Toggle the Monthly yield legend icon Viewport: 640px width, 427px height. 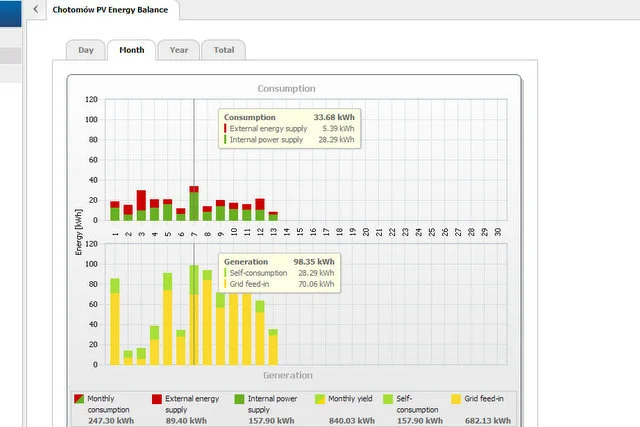[320, 399]
